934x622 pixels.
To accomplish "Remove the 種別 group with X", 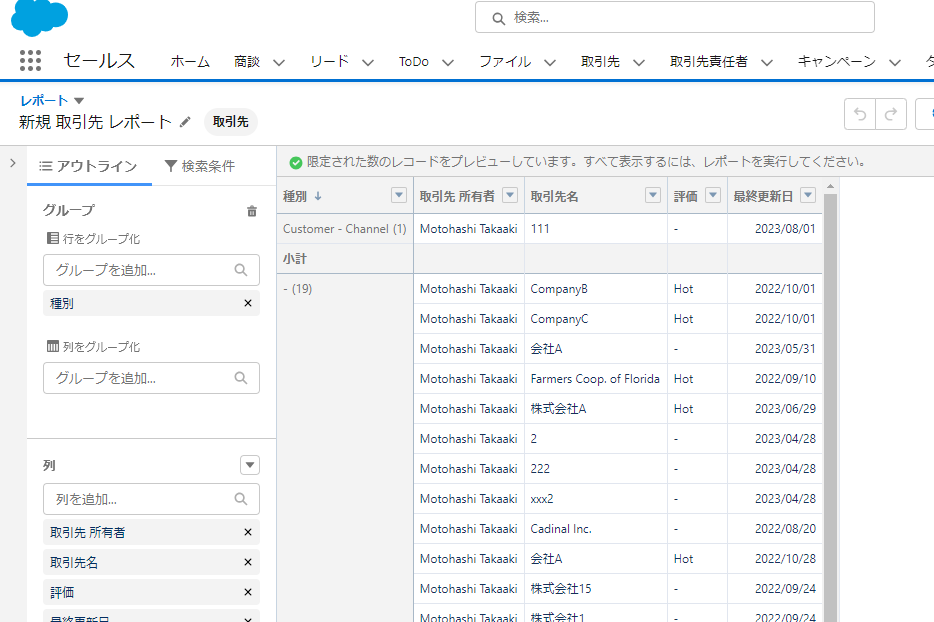I will click(x=248, y=303).
